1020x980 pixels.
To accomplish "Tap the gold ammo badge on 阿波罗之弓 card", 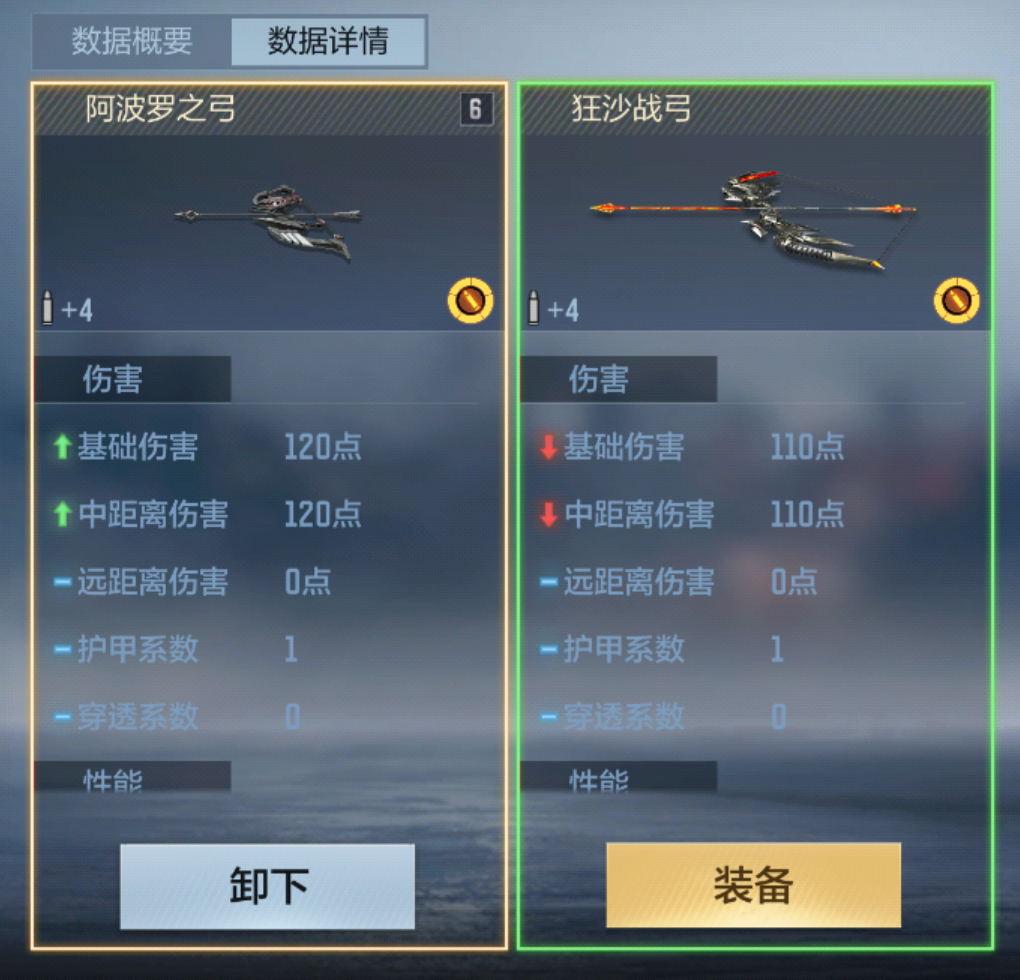I will click(x=470, y=300).
